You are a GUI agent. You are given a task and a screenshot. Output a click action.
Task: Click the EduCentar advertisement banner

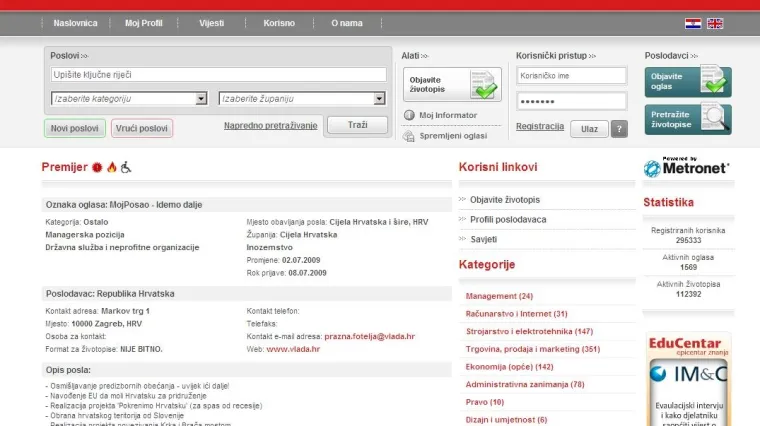click(x=688, y=379)
